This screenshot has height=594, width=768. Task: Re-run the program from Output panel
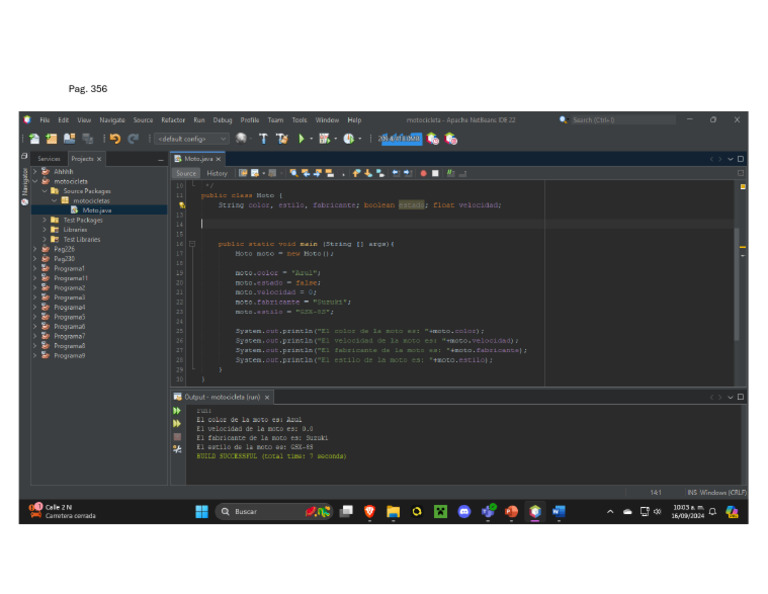coord(178,410)
